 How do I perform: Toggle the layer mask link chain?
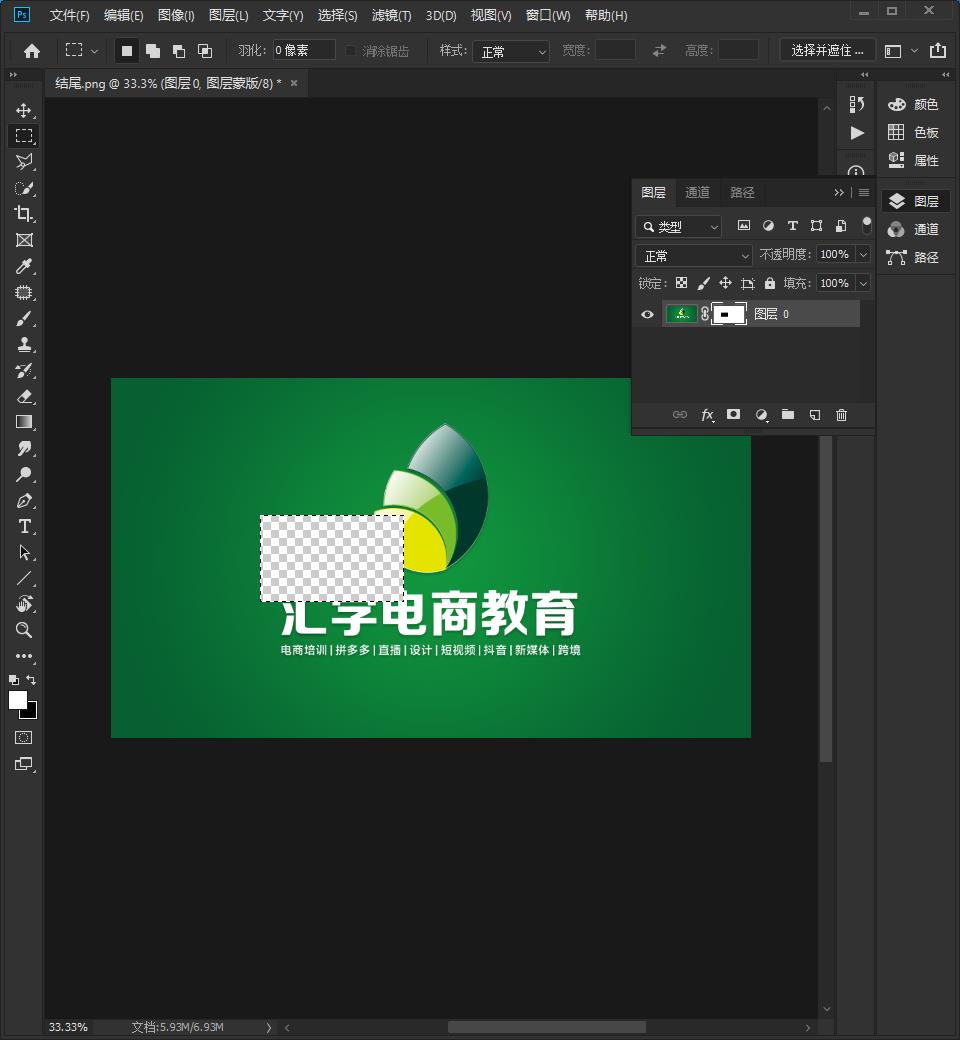705,314
